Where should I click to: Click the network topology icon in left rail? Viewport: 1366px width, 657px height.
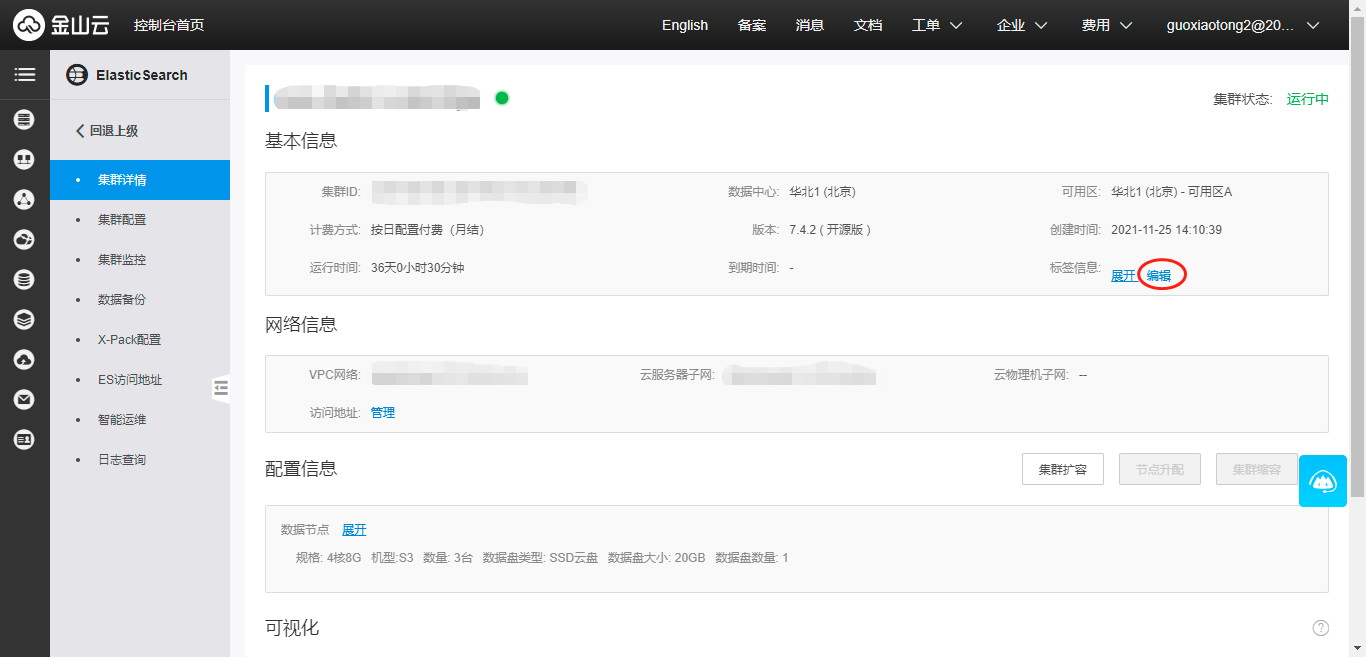24,200
